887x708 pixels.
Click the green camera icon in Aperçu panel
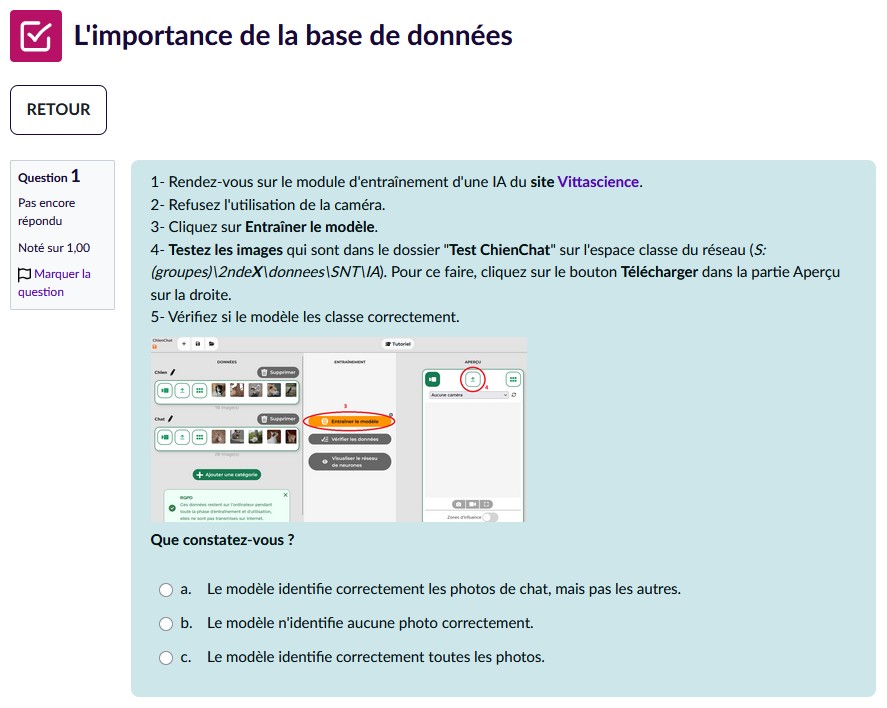433,379
